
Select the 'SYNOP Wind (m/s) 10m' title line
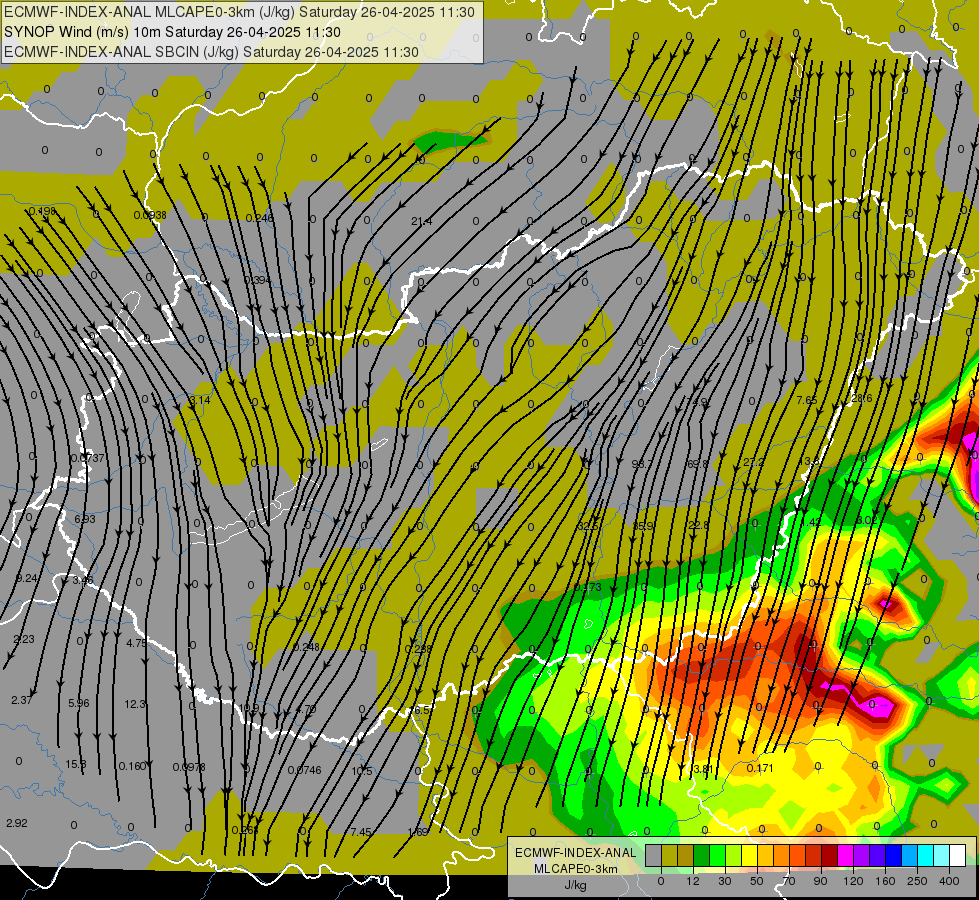[x=84, y=32]
